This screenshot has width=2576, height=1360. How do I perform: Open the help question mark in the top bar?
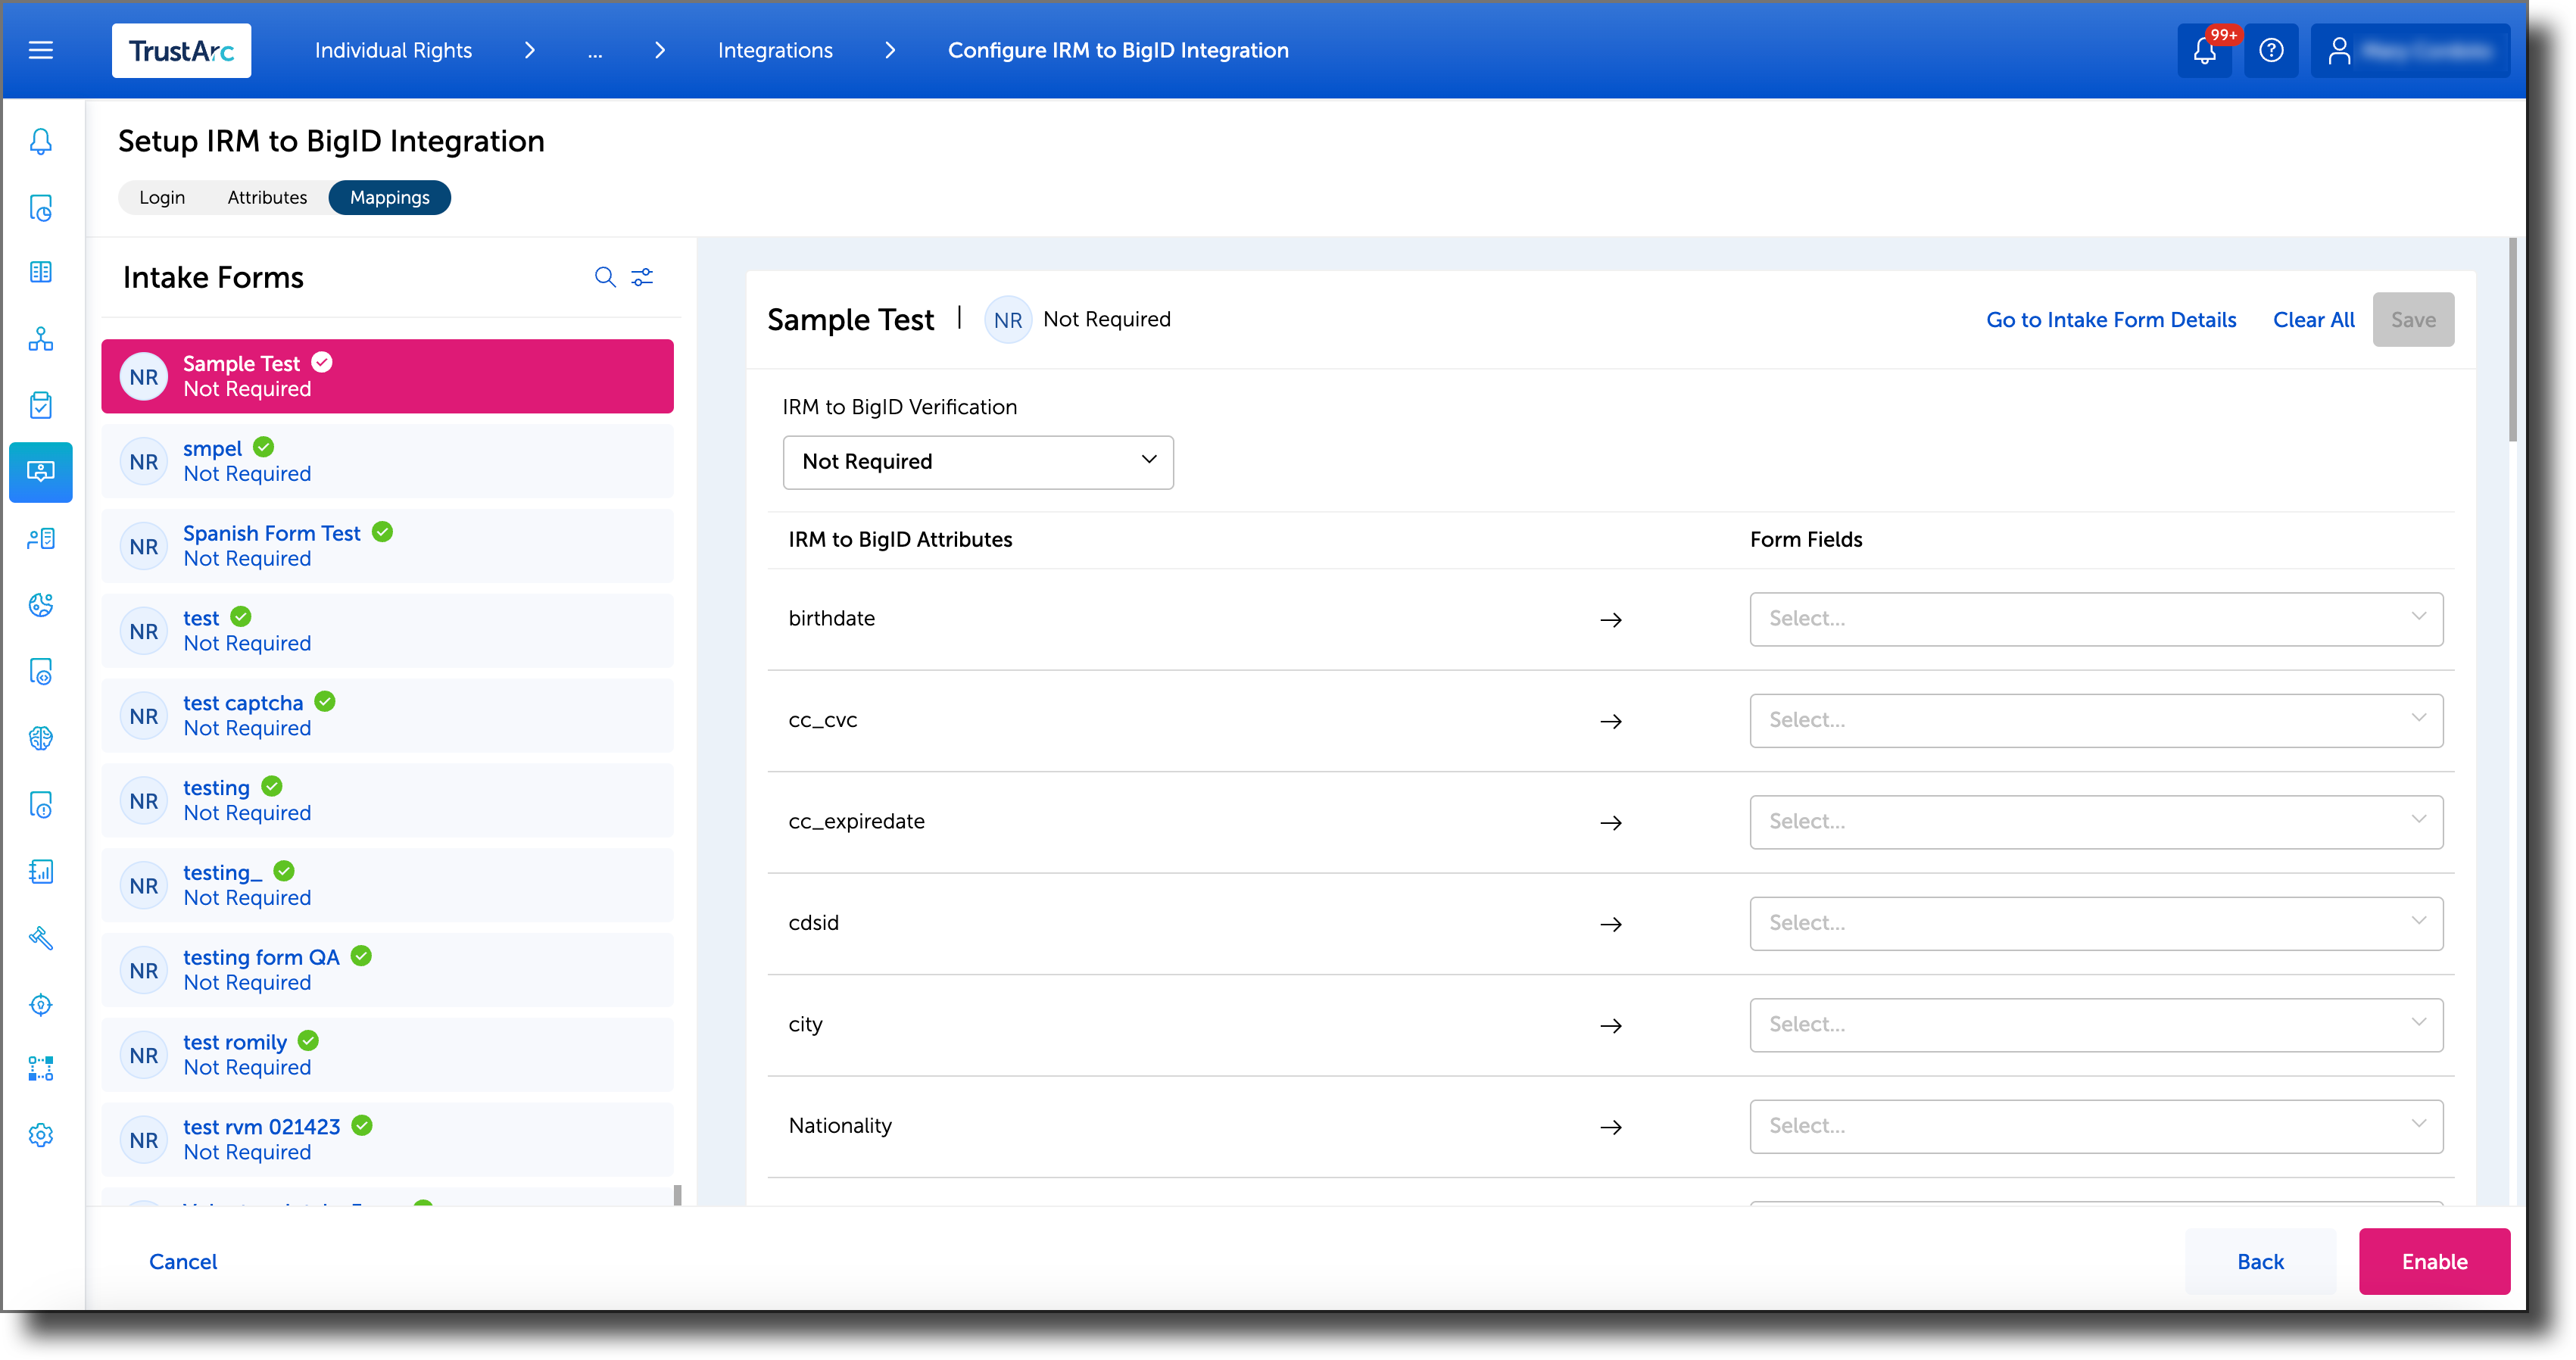click(x=2271, y=50)
